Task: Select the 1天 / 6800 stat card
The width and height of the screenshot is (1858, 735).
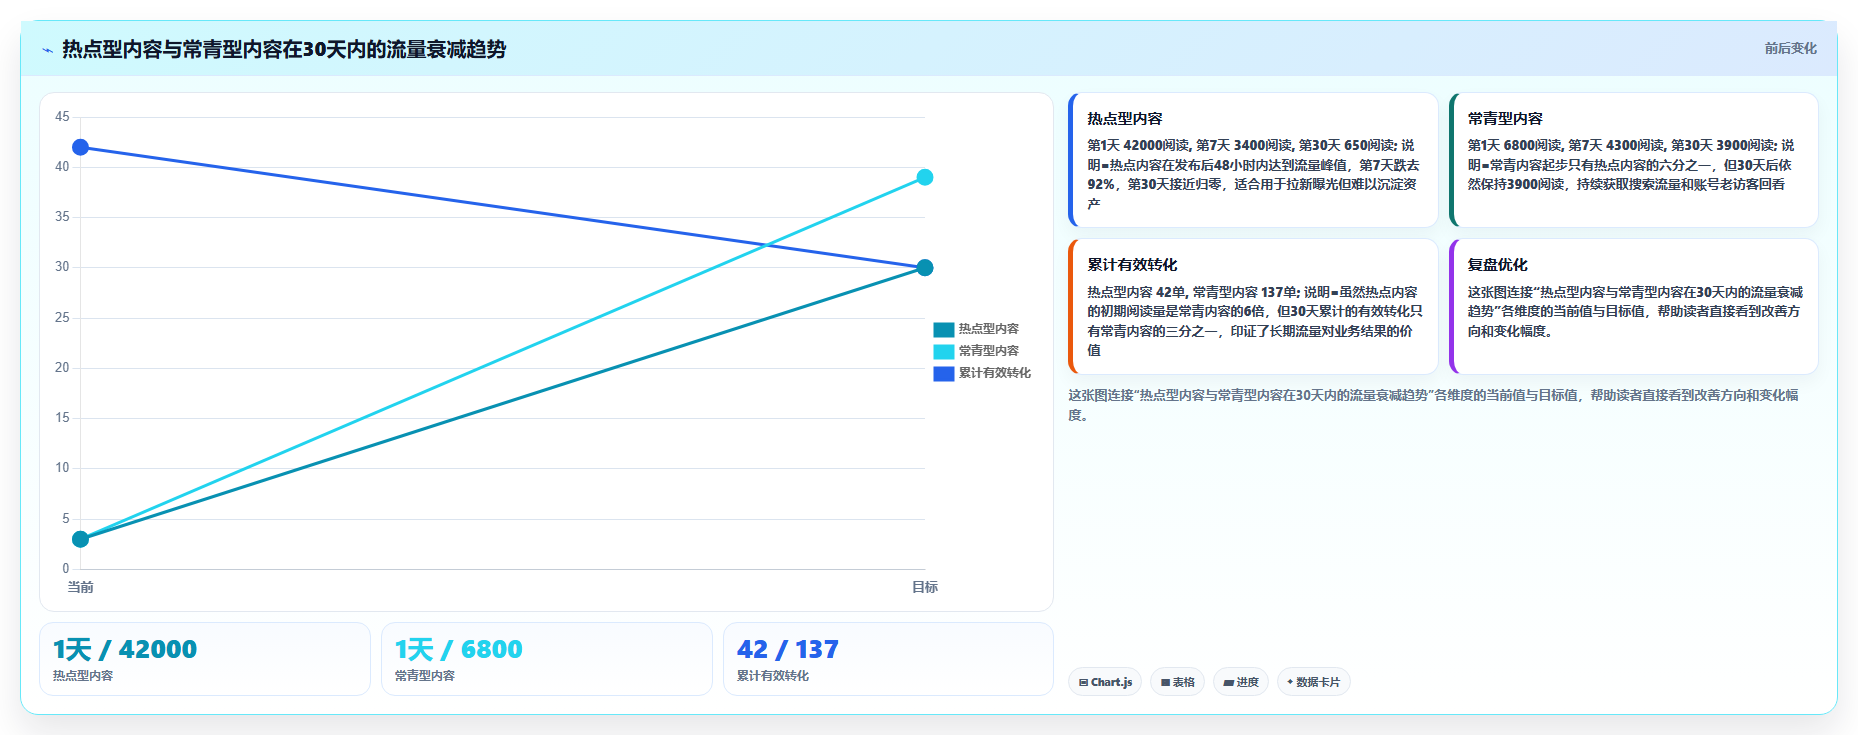Action: pyautogui.click(x=547, y=659)
